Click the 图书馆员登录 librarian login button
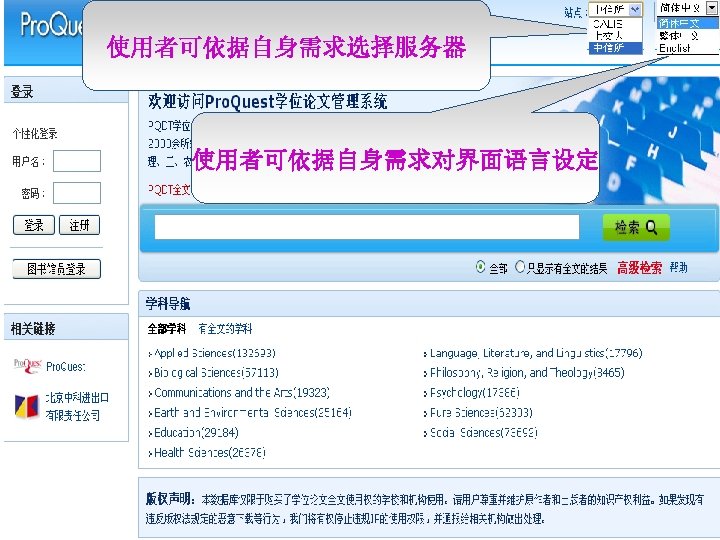 [56, 269]
